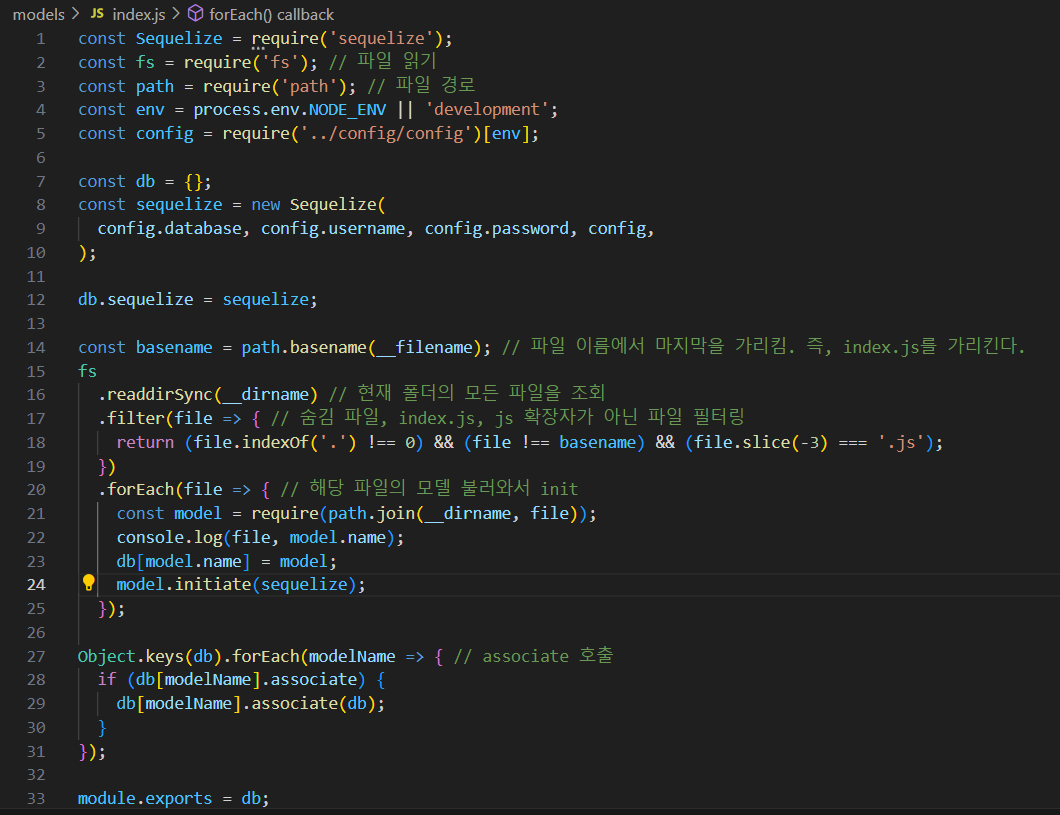
Task: Click 'model.initiate' on line 24
Action: pyautogui.click(x=184, y=585)
